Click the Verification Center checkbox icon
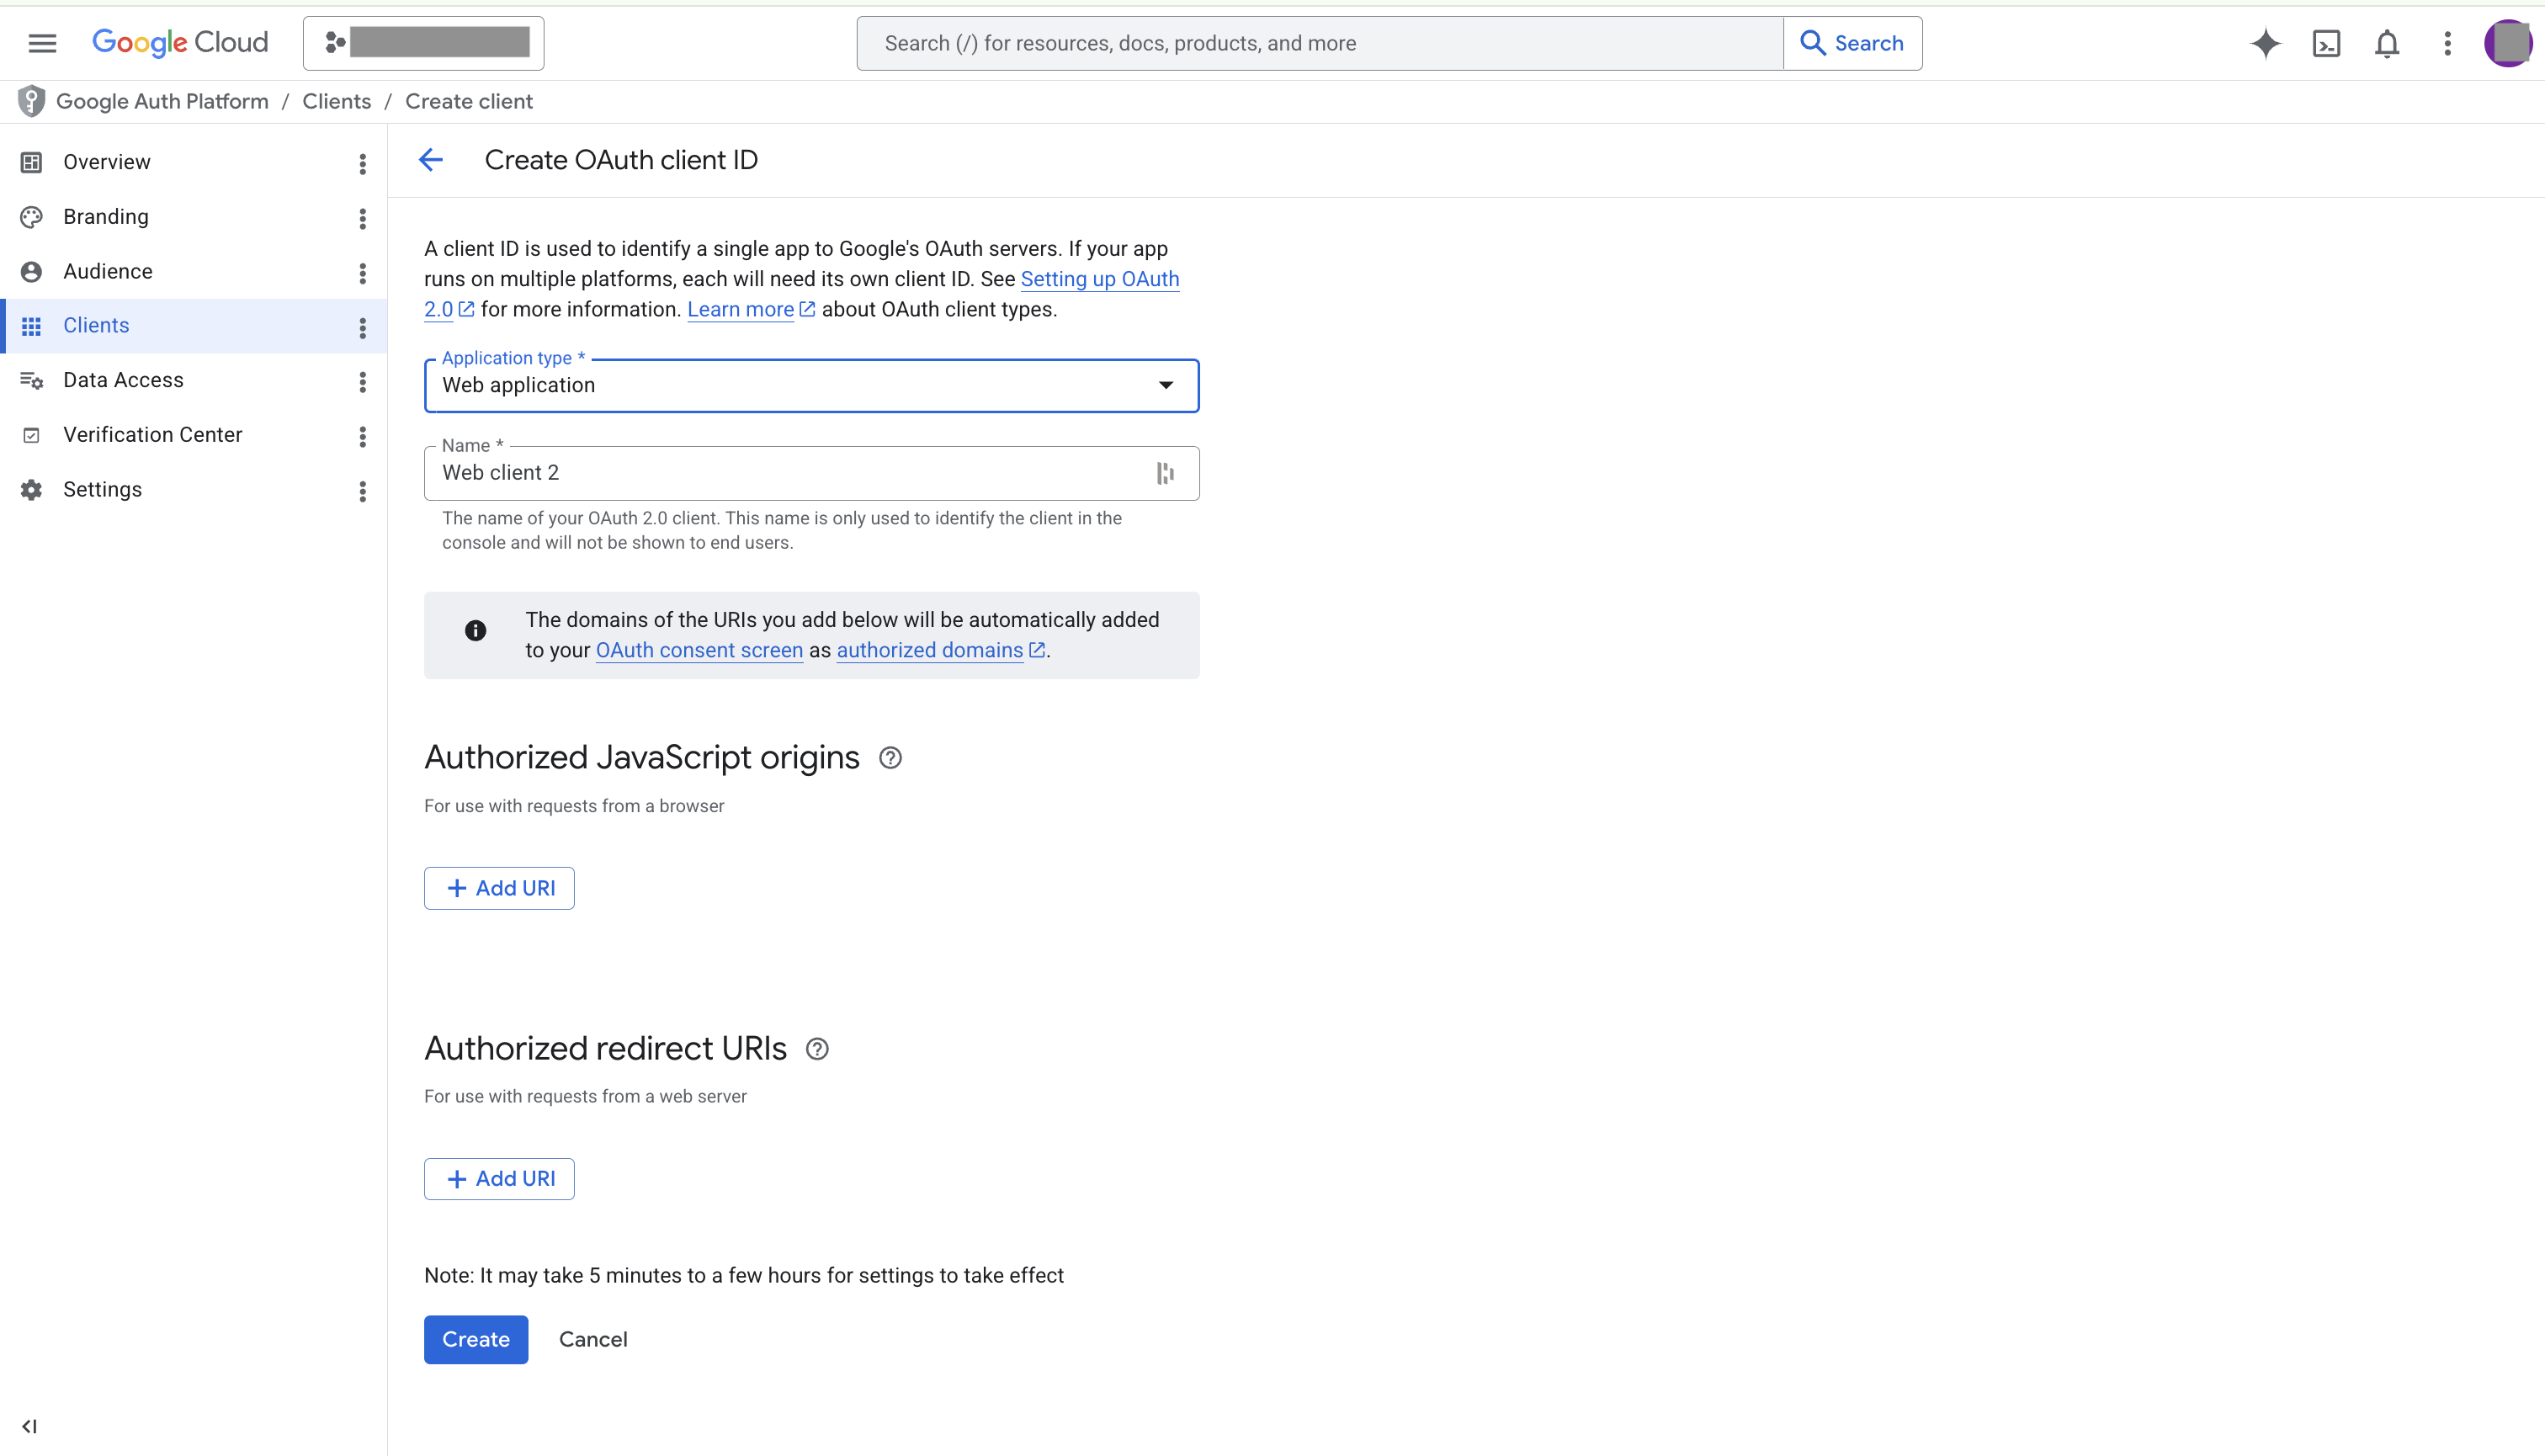2545x1456 pixels. 31,435
